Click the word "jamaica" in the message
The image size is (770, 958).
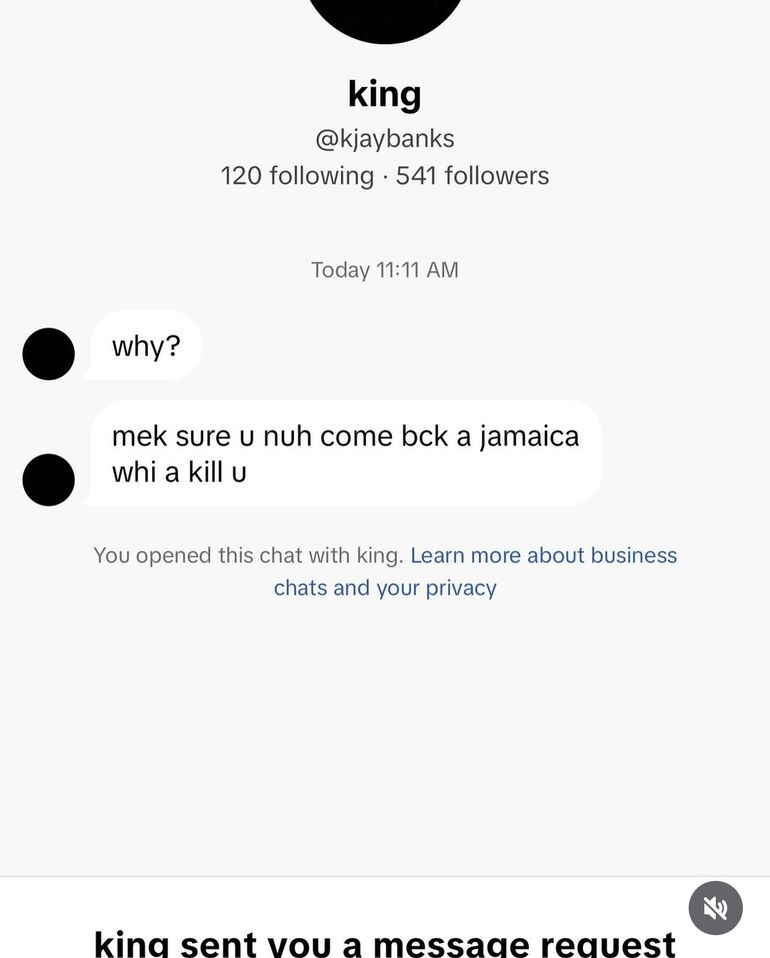coord(529,437)
